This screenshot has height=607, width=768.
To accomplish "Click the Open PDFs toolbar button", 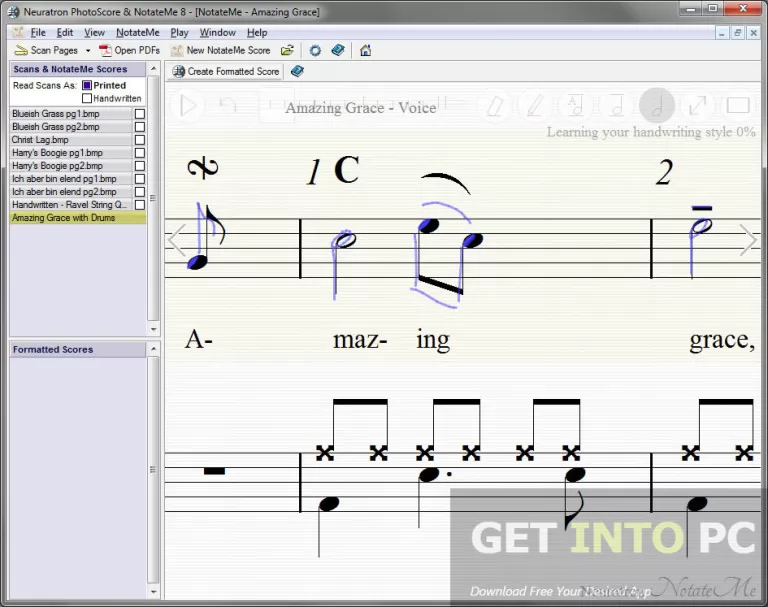I will click(x=129, y=50).
